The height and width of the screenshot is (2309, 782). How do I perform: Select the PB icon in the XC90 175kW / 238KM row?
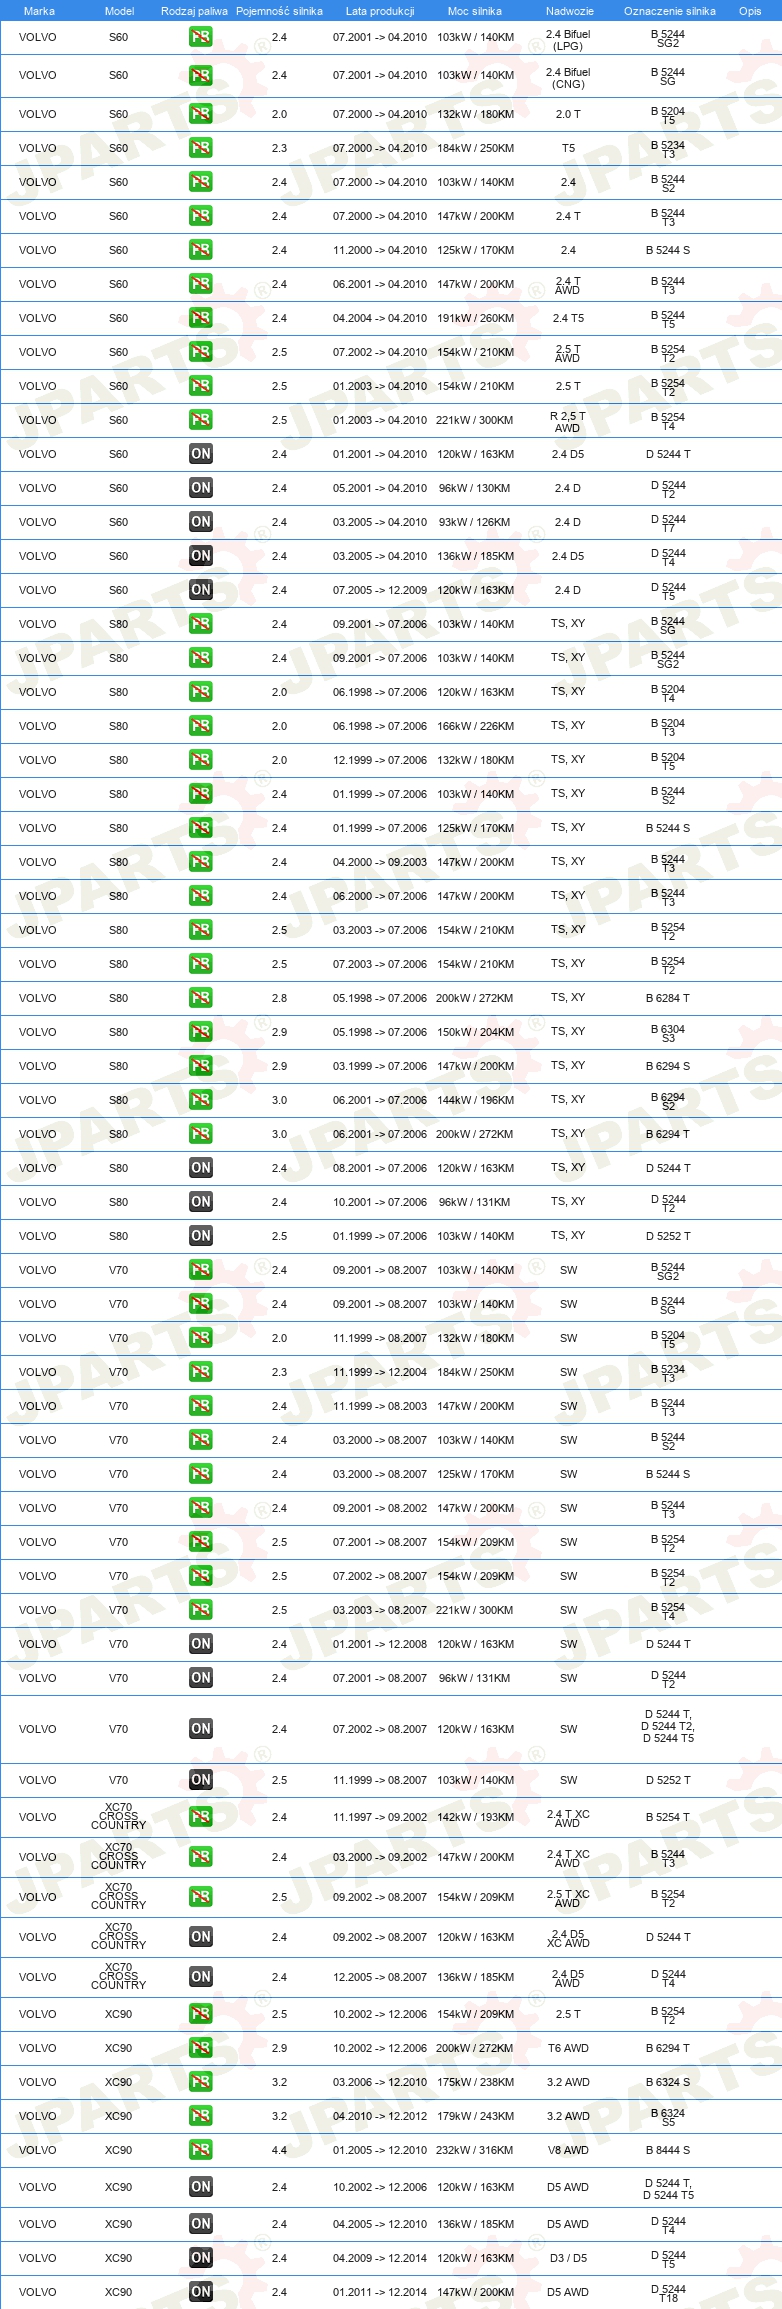tap(200, 2082)
